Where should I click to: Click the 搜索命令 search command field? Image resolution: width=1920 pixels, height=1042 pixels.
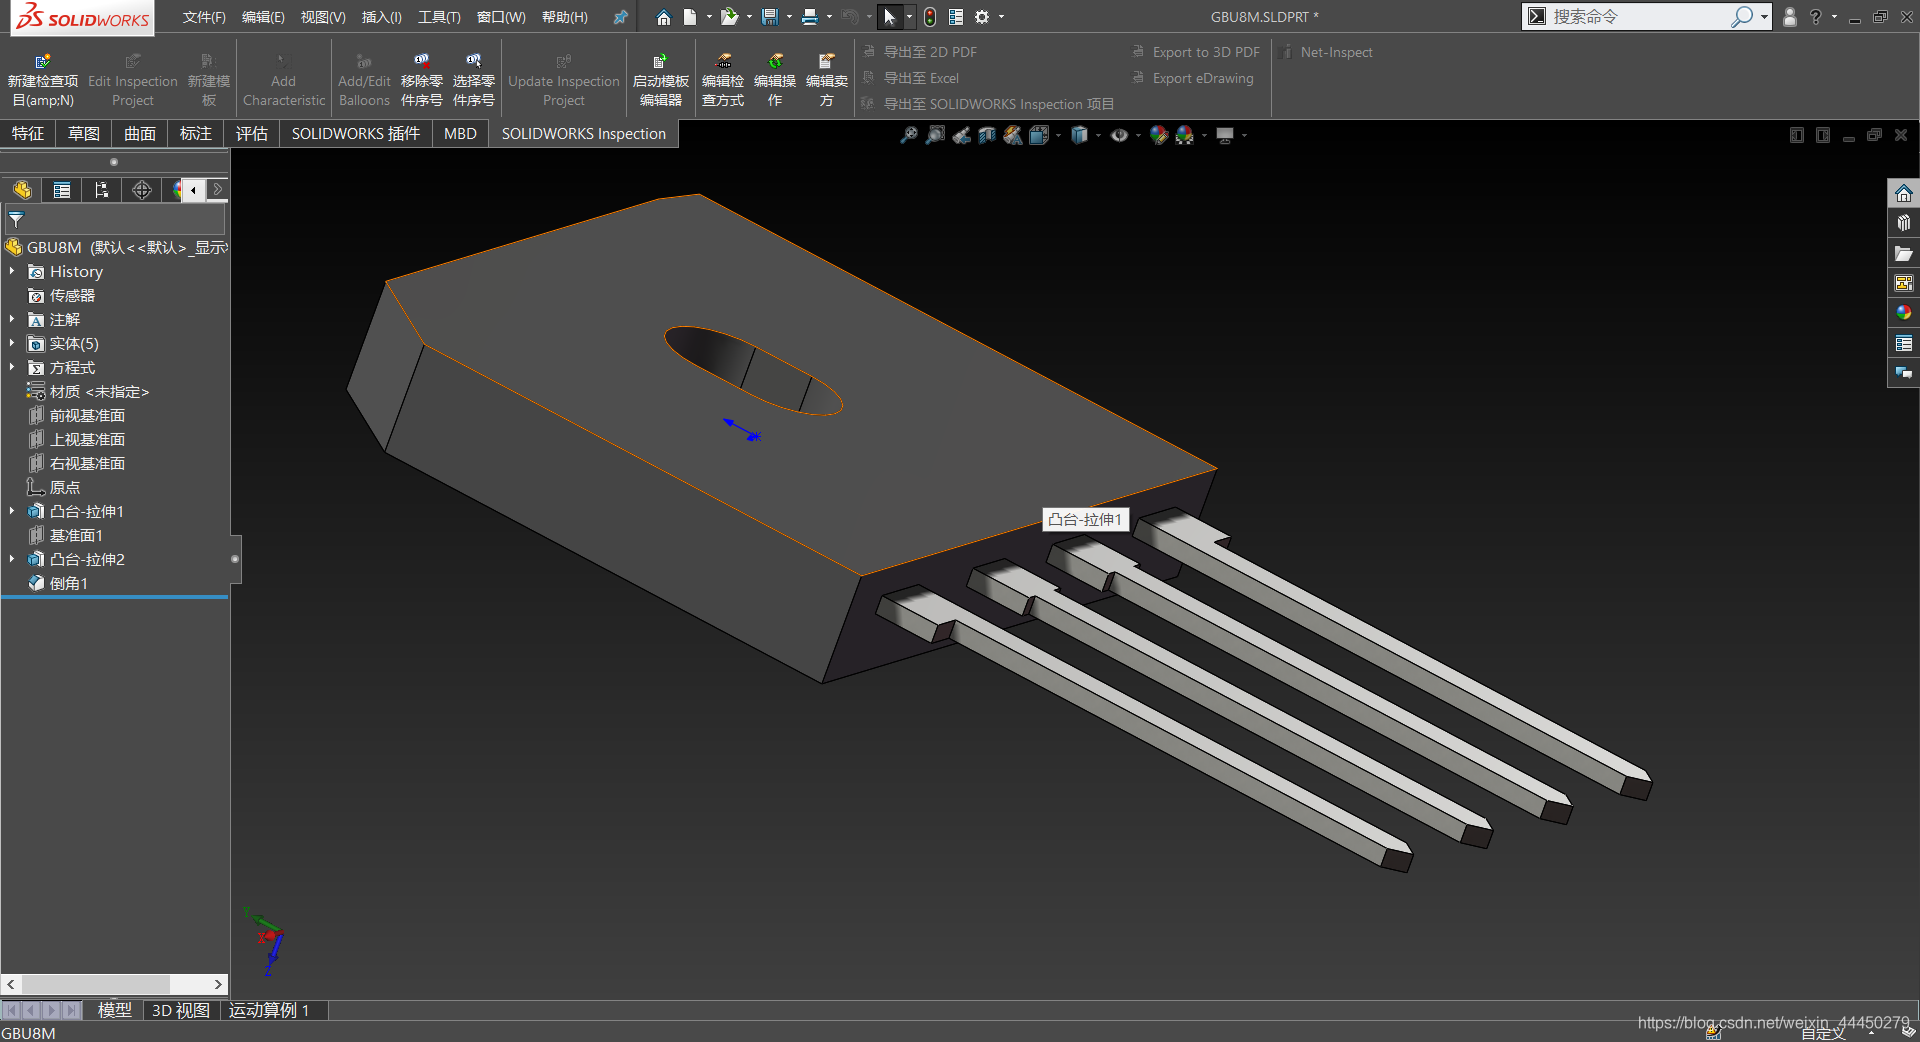[x=1640, y=17]
